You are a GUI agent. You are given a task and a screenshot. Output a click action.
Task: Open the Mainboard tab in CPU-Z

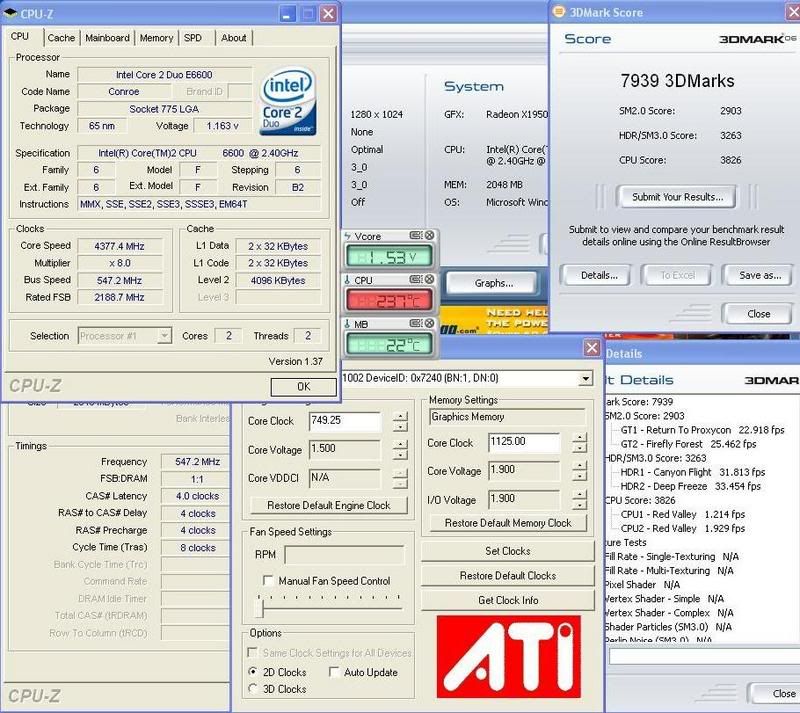[107, 38]
